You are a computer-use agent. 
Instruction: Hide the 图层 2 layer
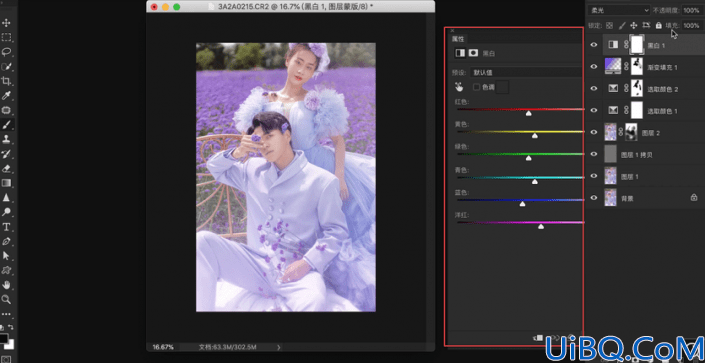click(x=593, y=132)
